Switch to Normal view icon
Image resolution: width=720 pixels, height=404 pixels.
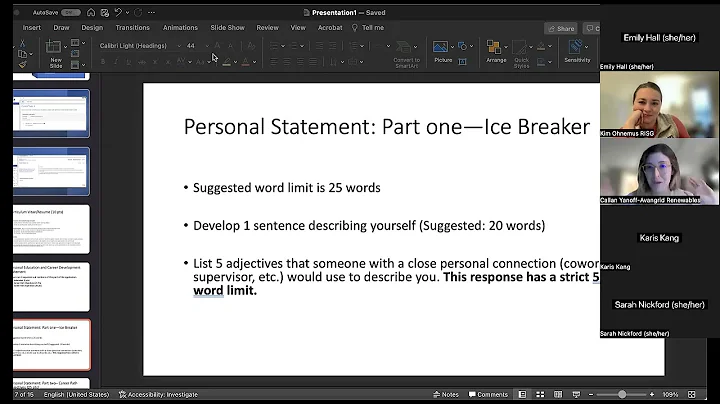point(522,394)
